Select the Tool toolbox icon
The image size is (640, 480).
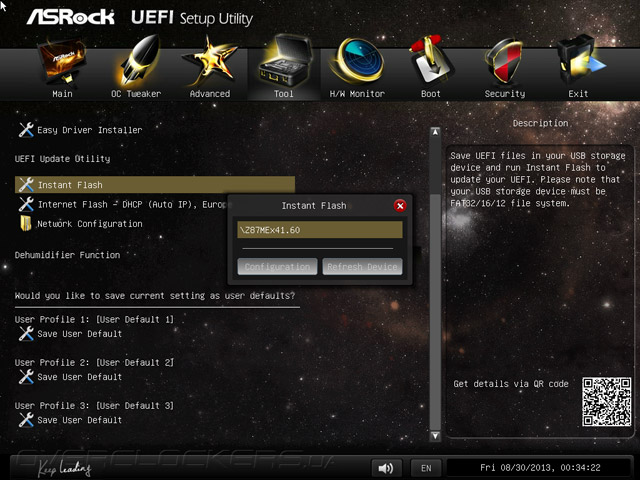(x=285, y=61)
